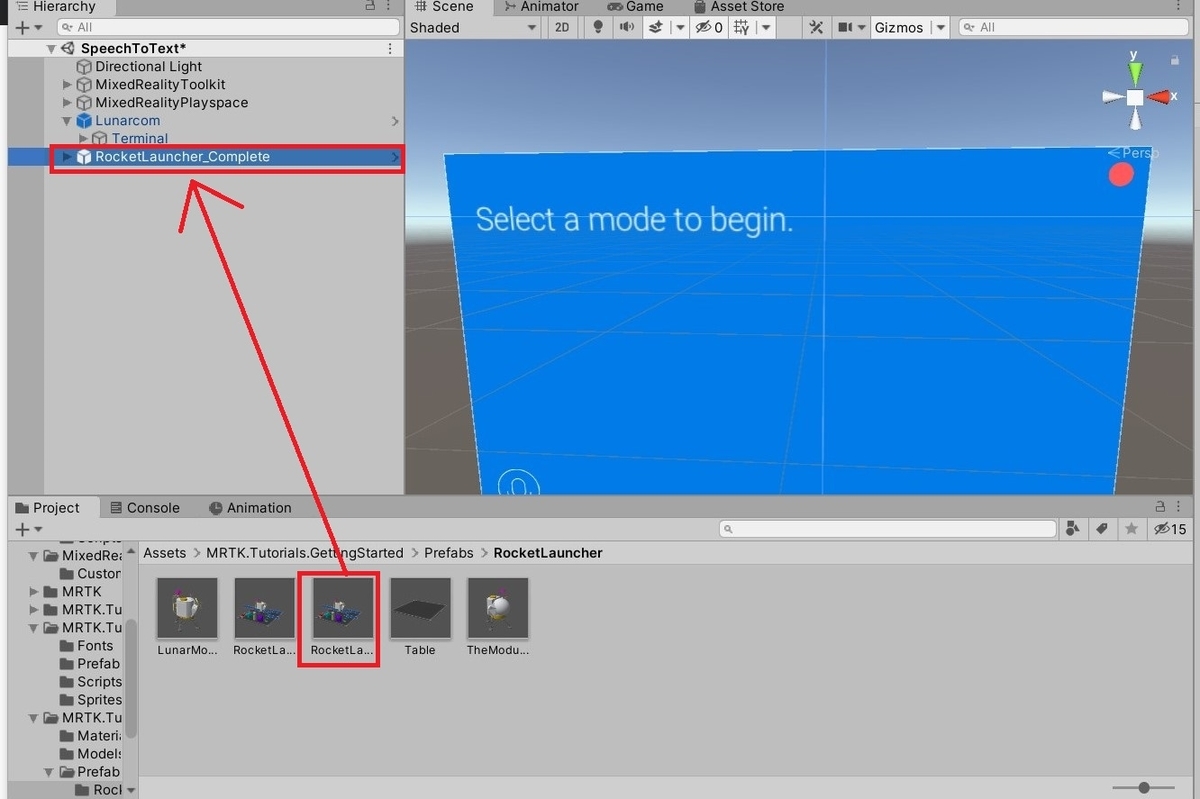Toggle the Project panel lock icon
The image size is (1200, 799).
1161,507
